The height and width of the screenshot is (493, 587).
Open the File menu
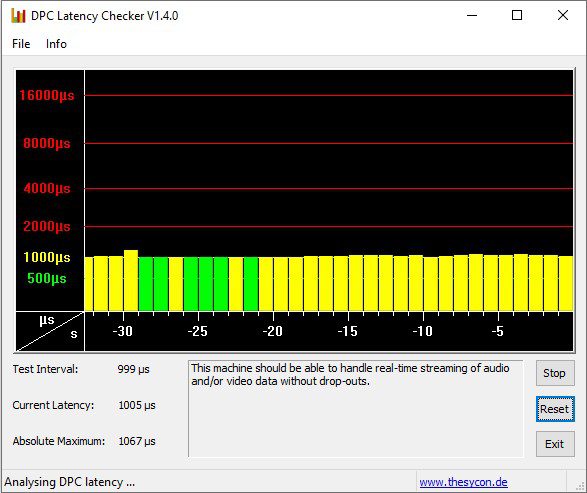21,44
